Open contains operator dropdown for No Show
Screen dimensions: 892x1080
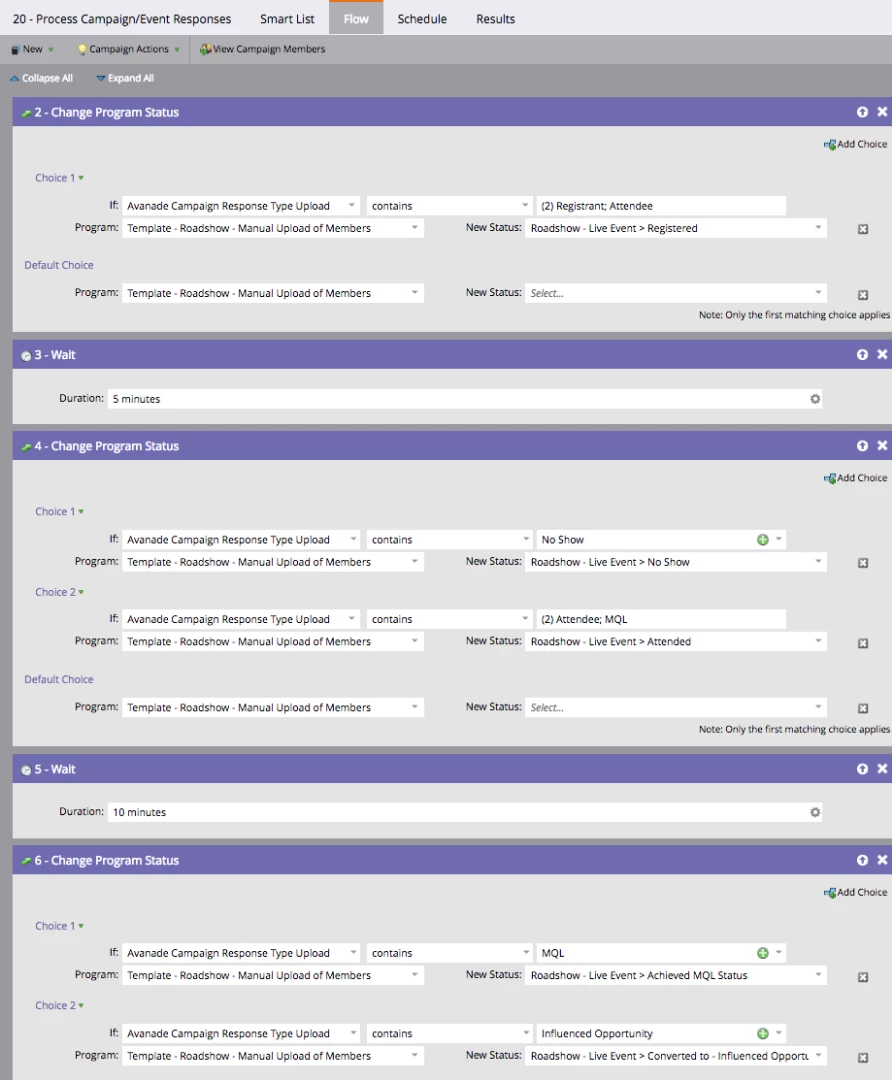pyautogui.click(x=450, y=539)
